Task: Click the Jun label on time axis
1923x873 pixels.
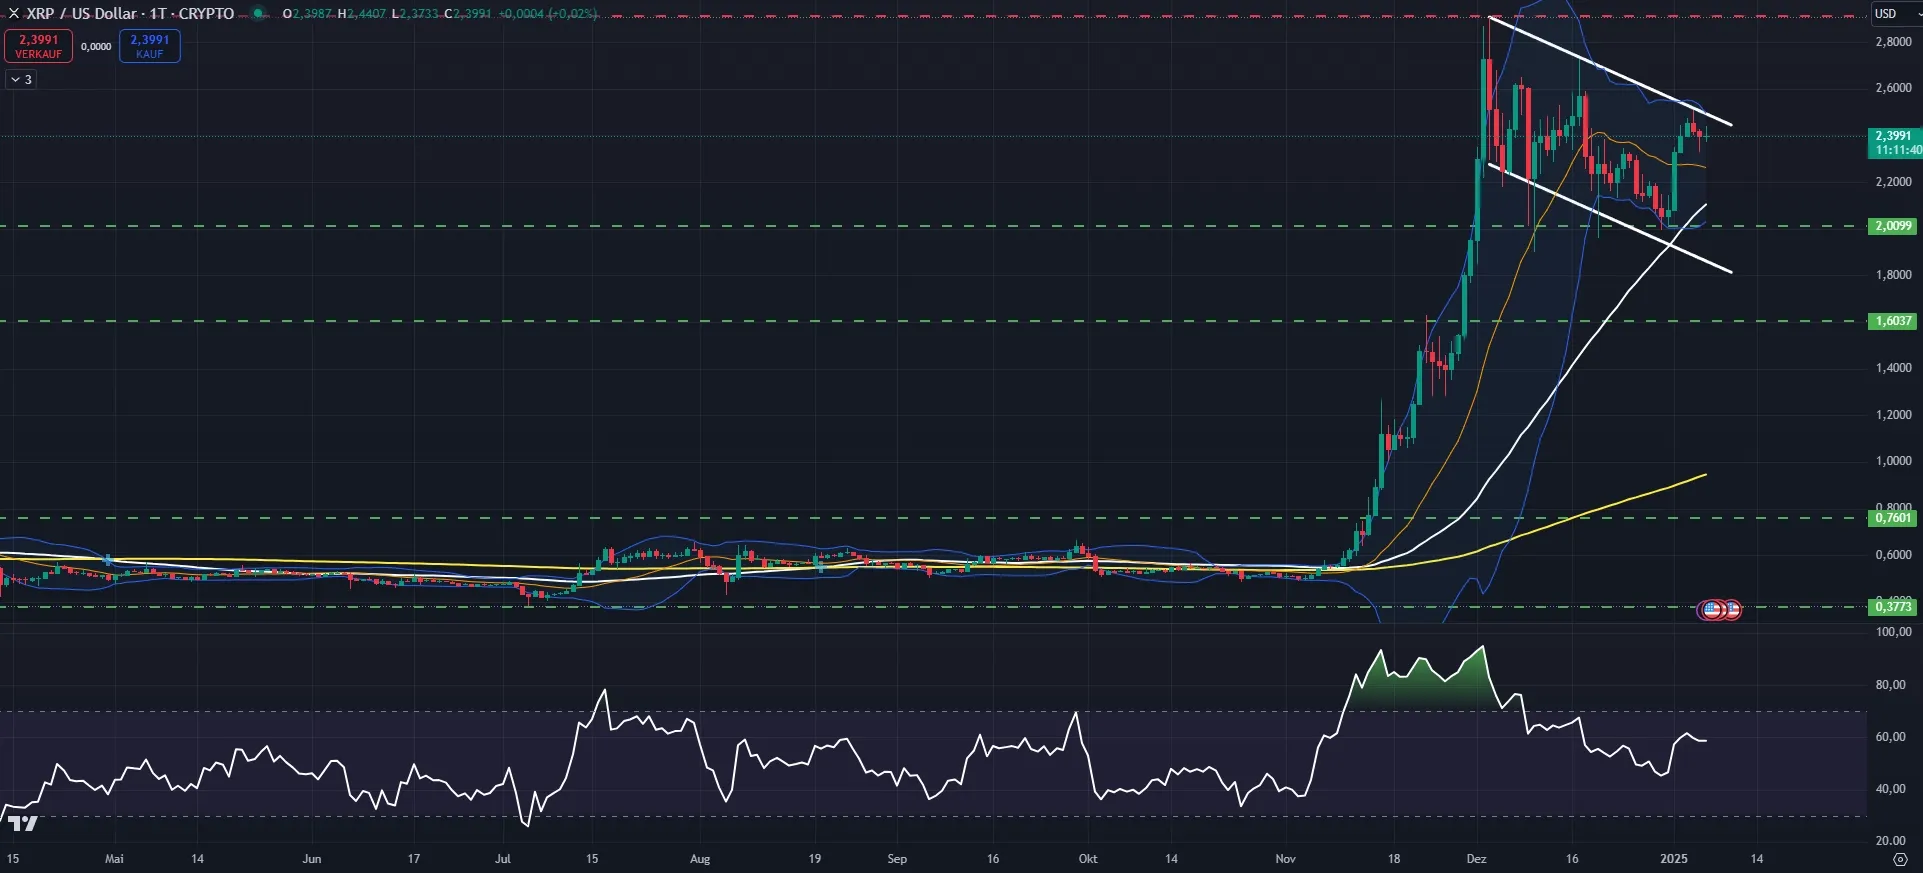Action: click(312, 859)
